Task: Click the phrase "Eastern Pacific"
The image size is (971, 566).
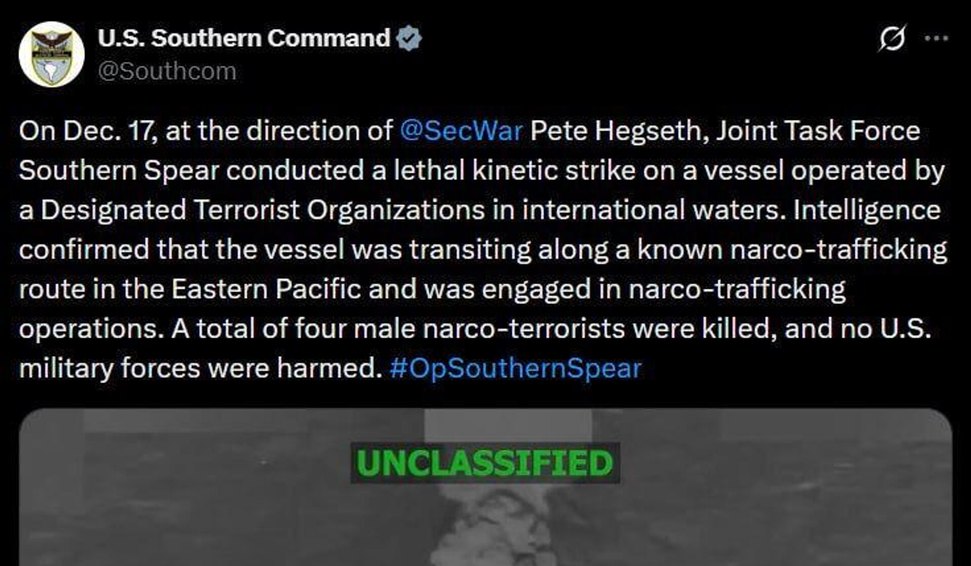Action: coord(254,290)
